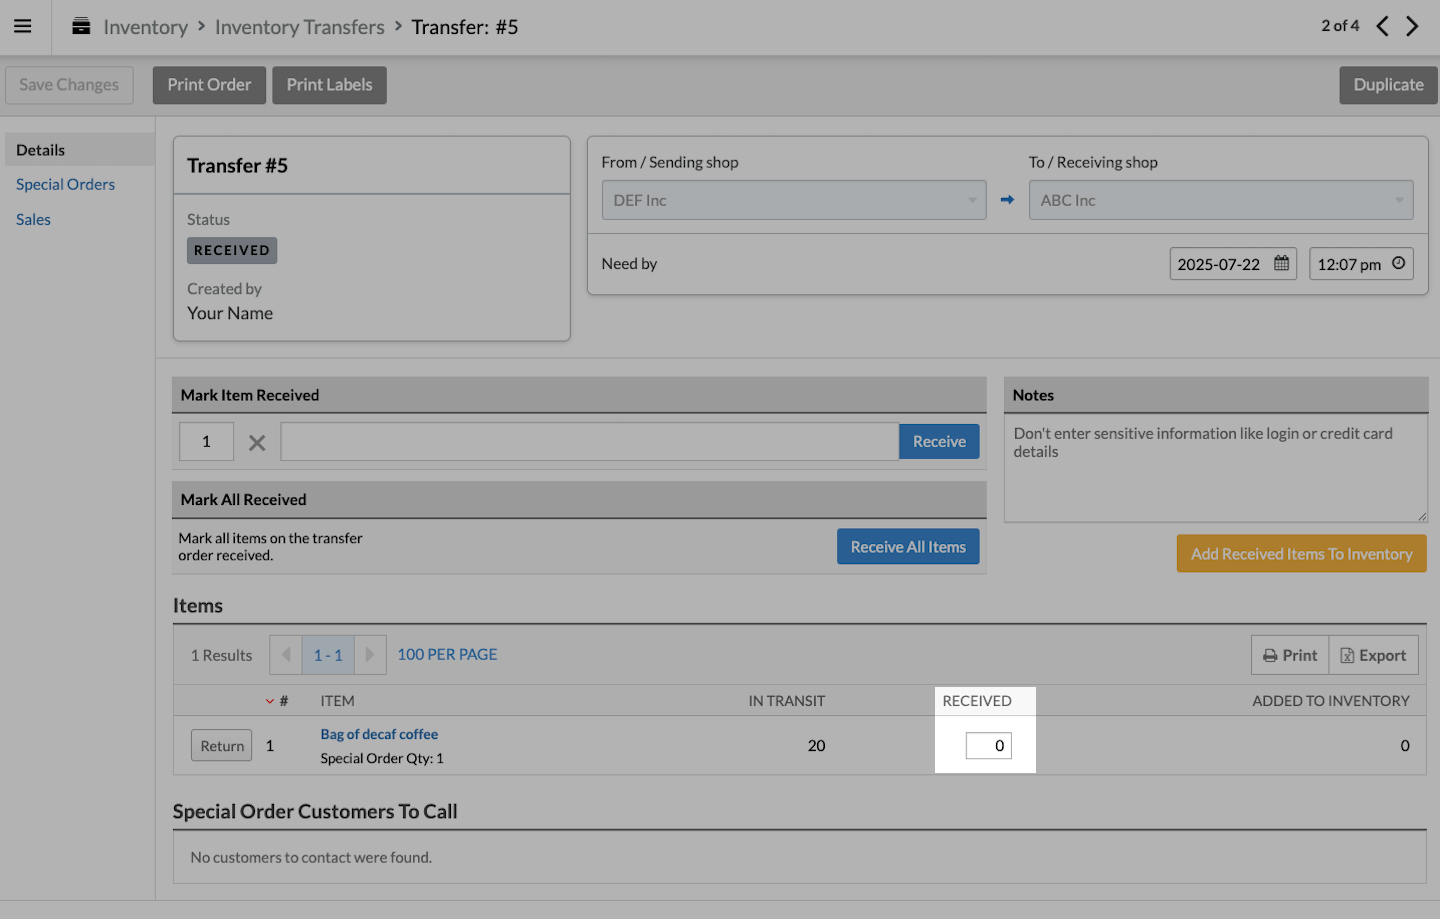Viewport: 1440px width, 919px height.
Task: Open the Sales sidebar tab
Action: tap(33, 219)
